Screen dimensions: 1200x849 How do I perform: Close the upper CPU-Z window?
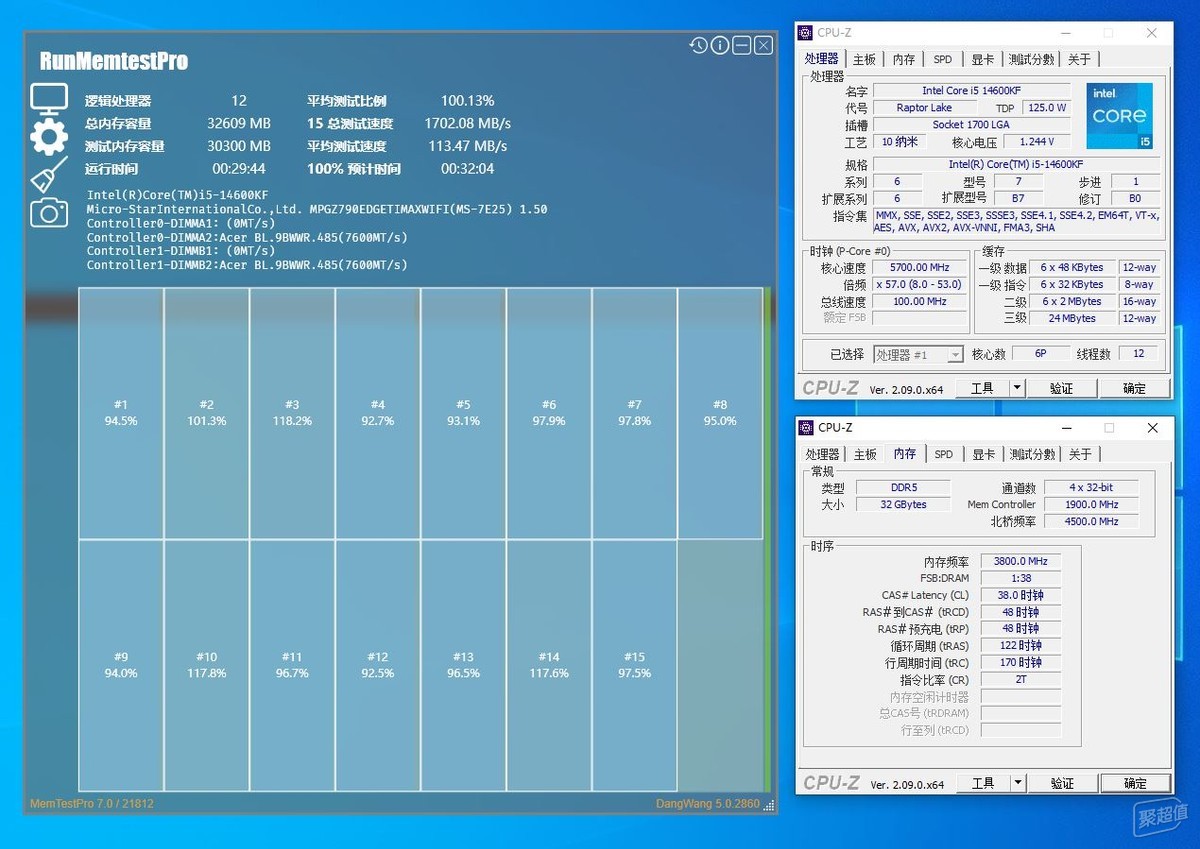point(1152,33)
